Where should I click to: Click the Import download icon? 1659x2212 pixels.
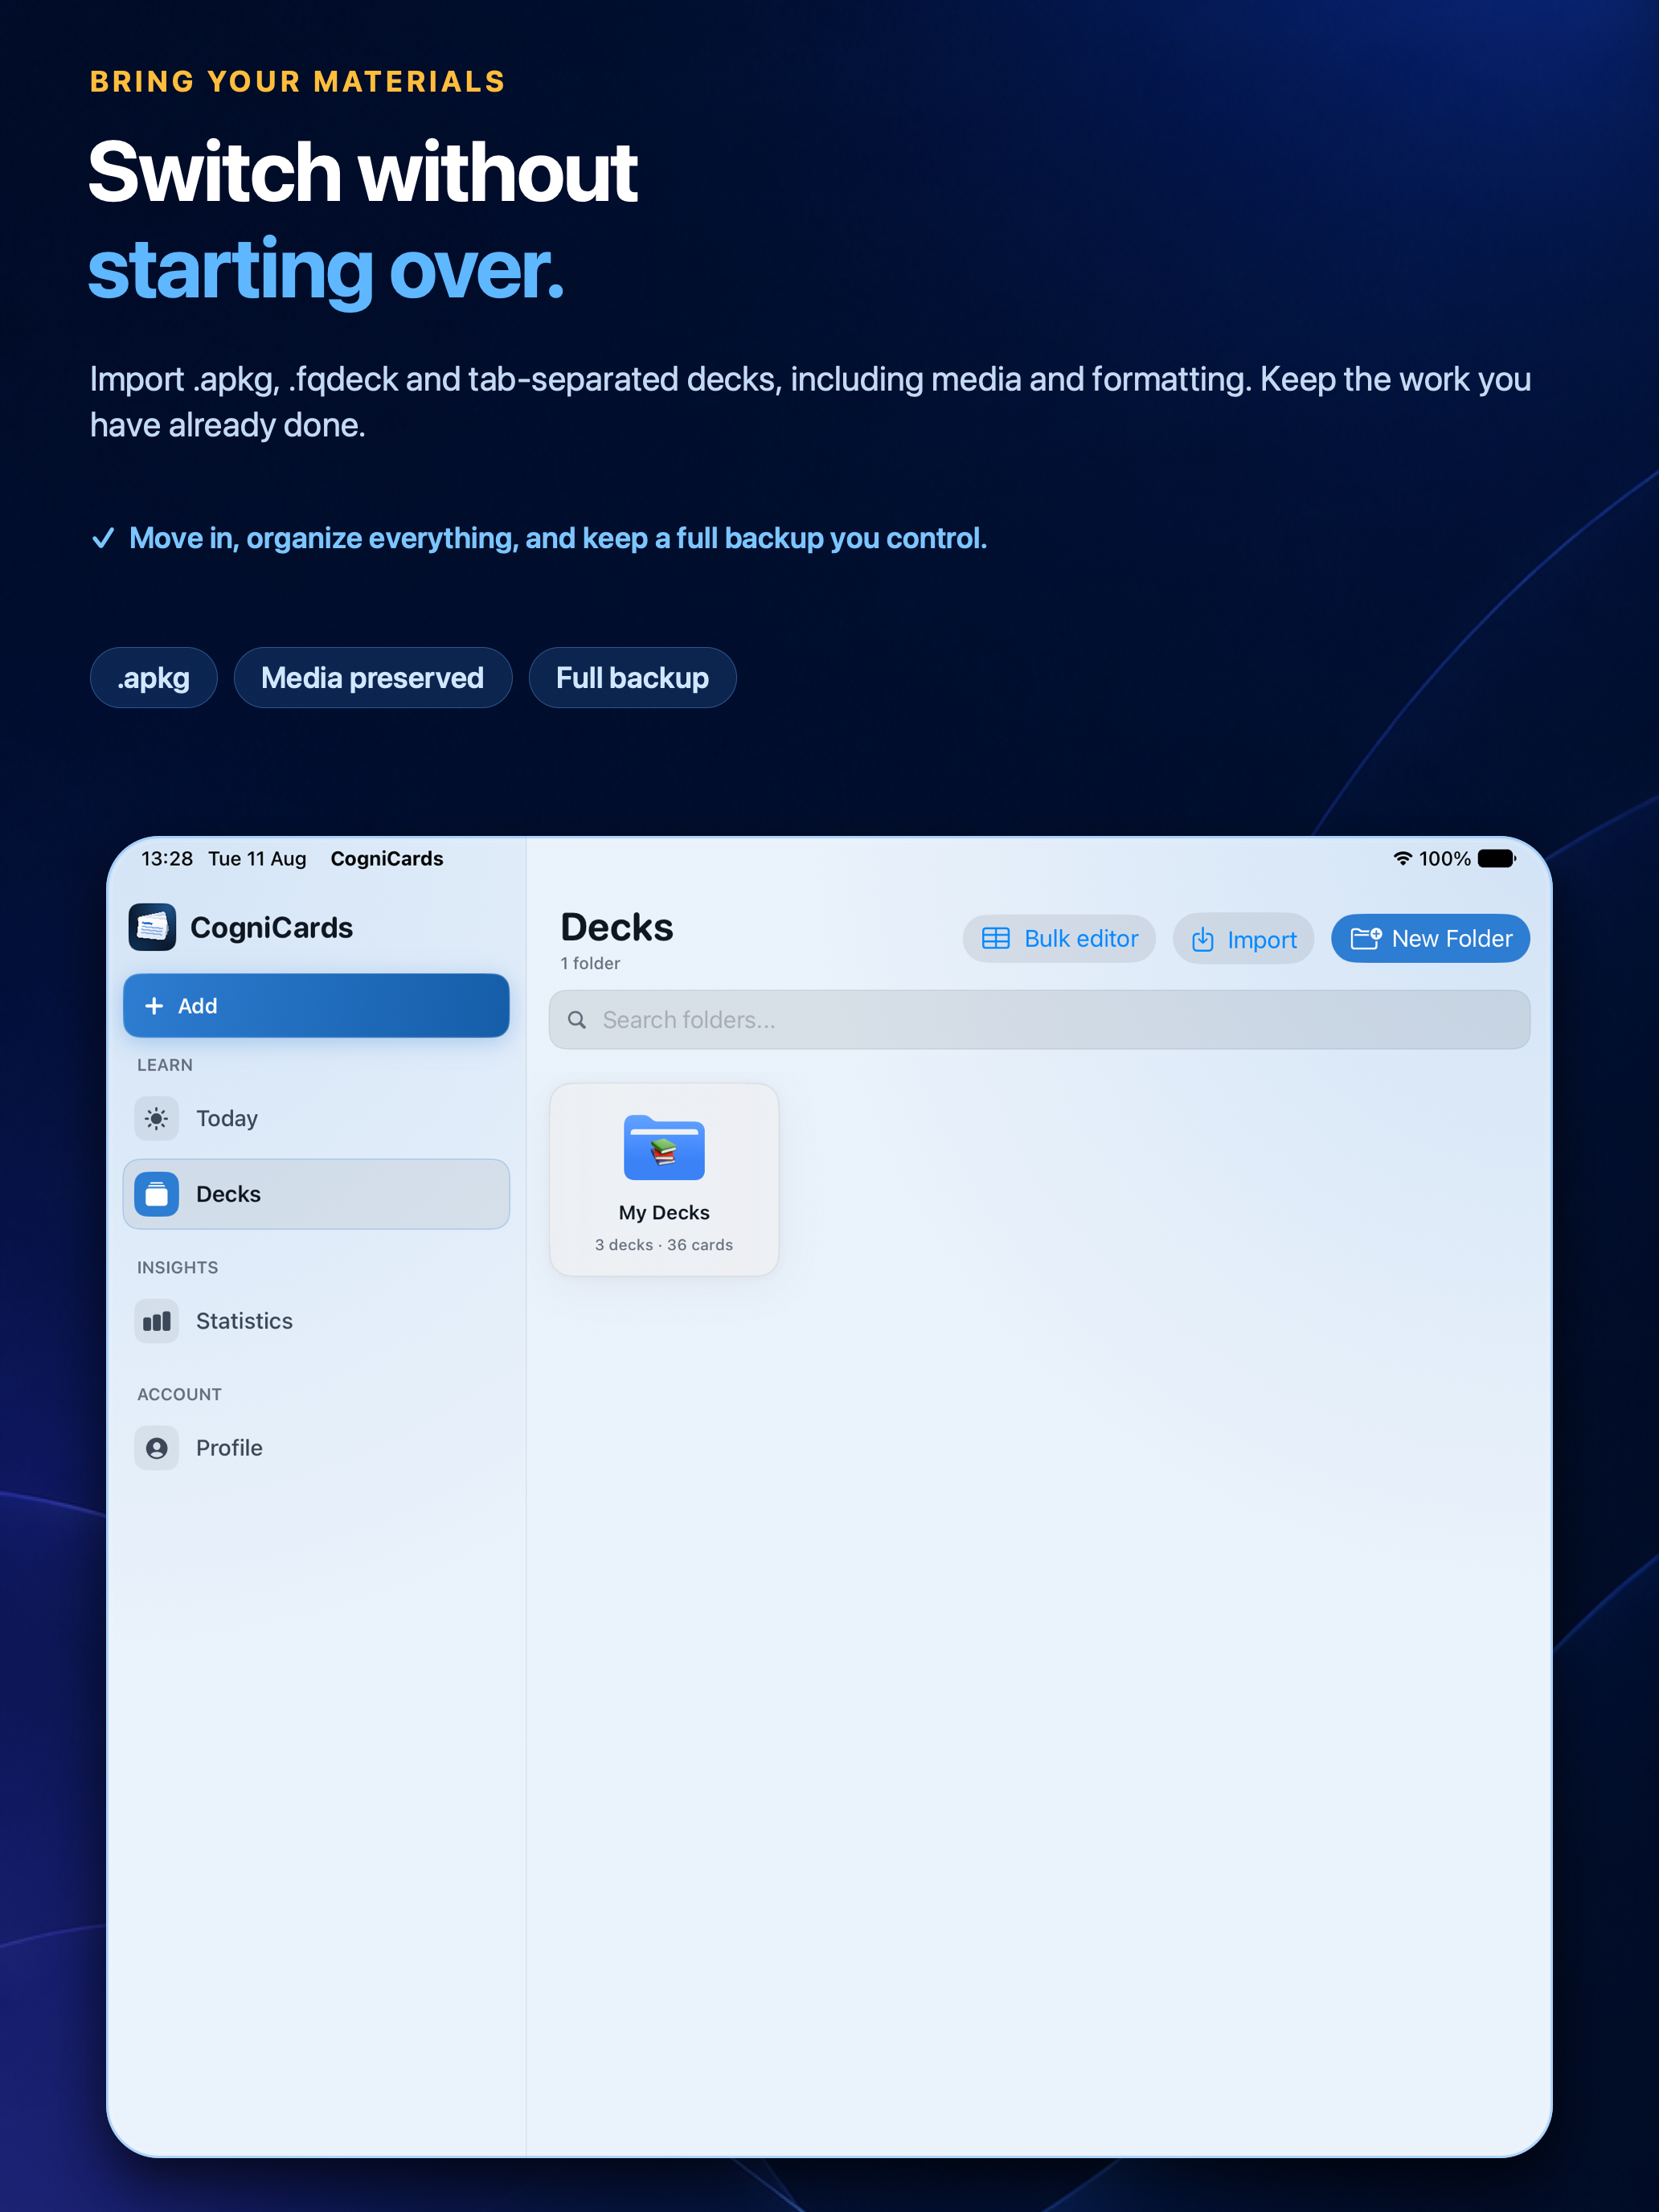pyautogui.click(x=1203, y=939)
